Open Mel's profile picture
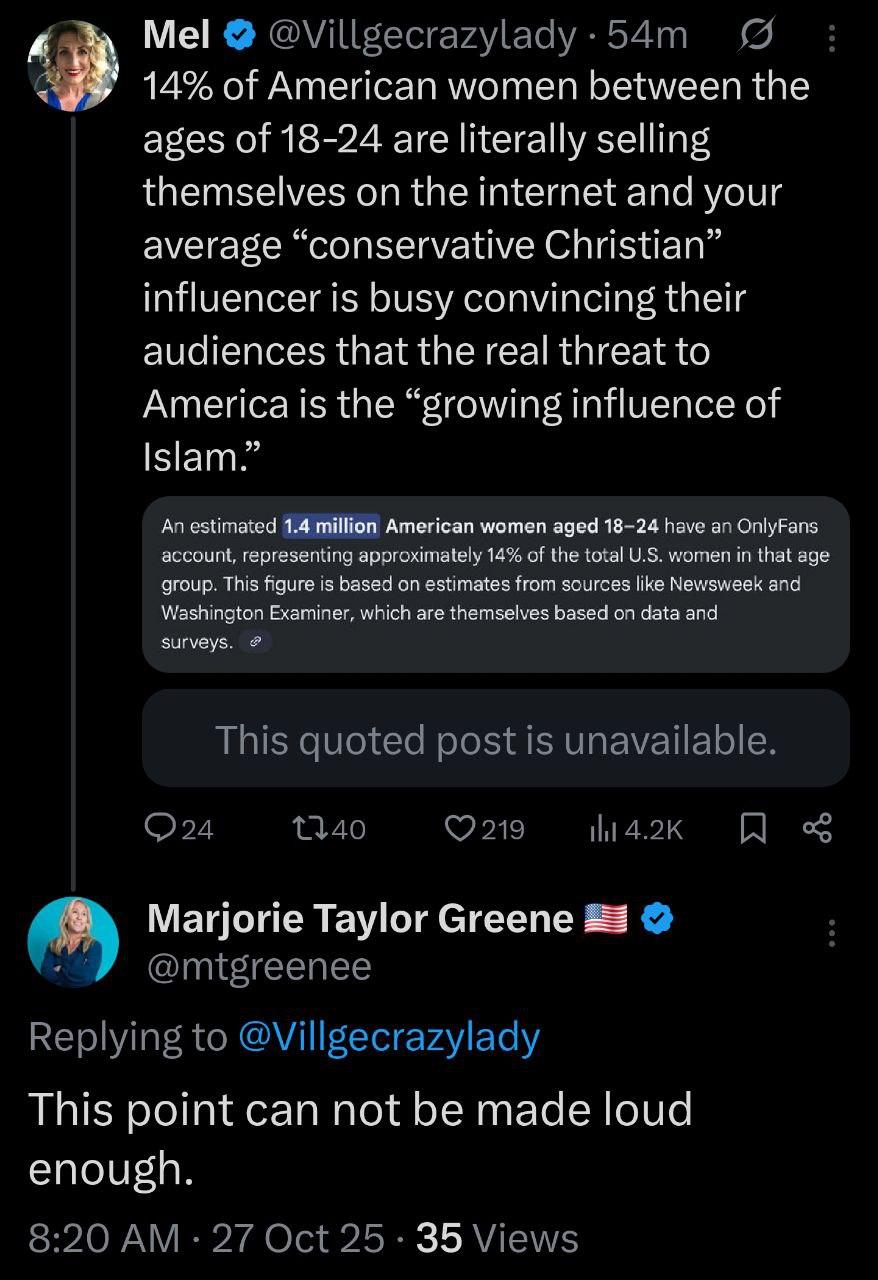Image resolution: width=878 pixels, height=1280 pixels. [x=73, y=63]
